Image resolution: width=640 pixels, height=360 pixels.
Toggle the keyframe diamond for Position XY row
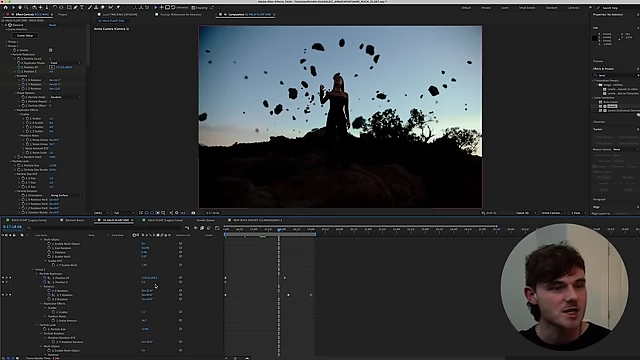pyautogui.click(x=7, y=278)
